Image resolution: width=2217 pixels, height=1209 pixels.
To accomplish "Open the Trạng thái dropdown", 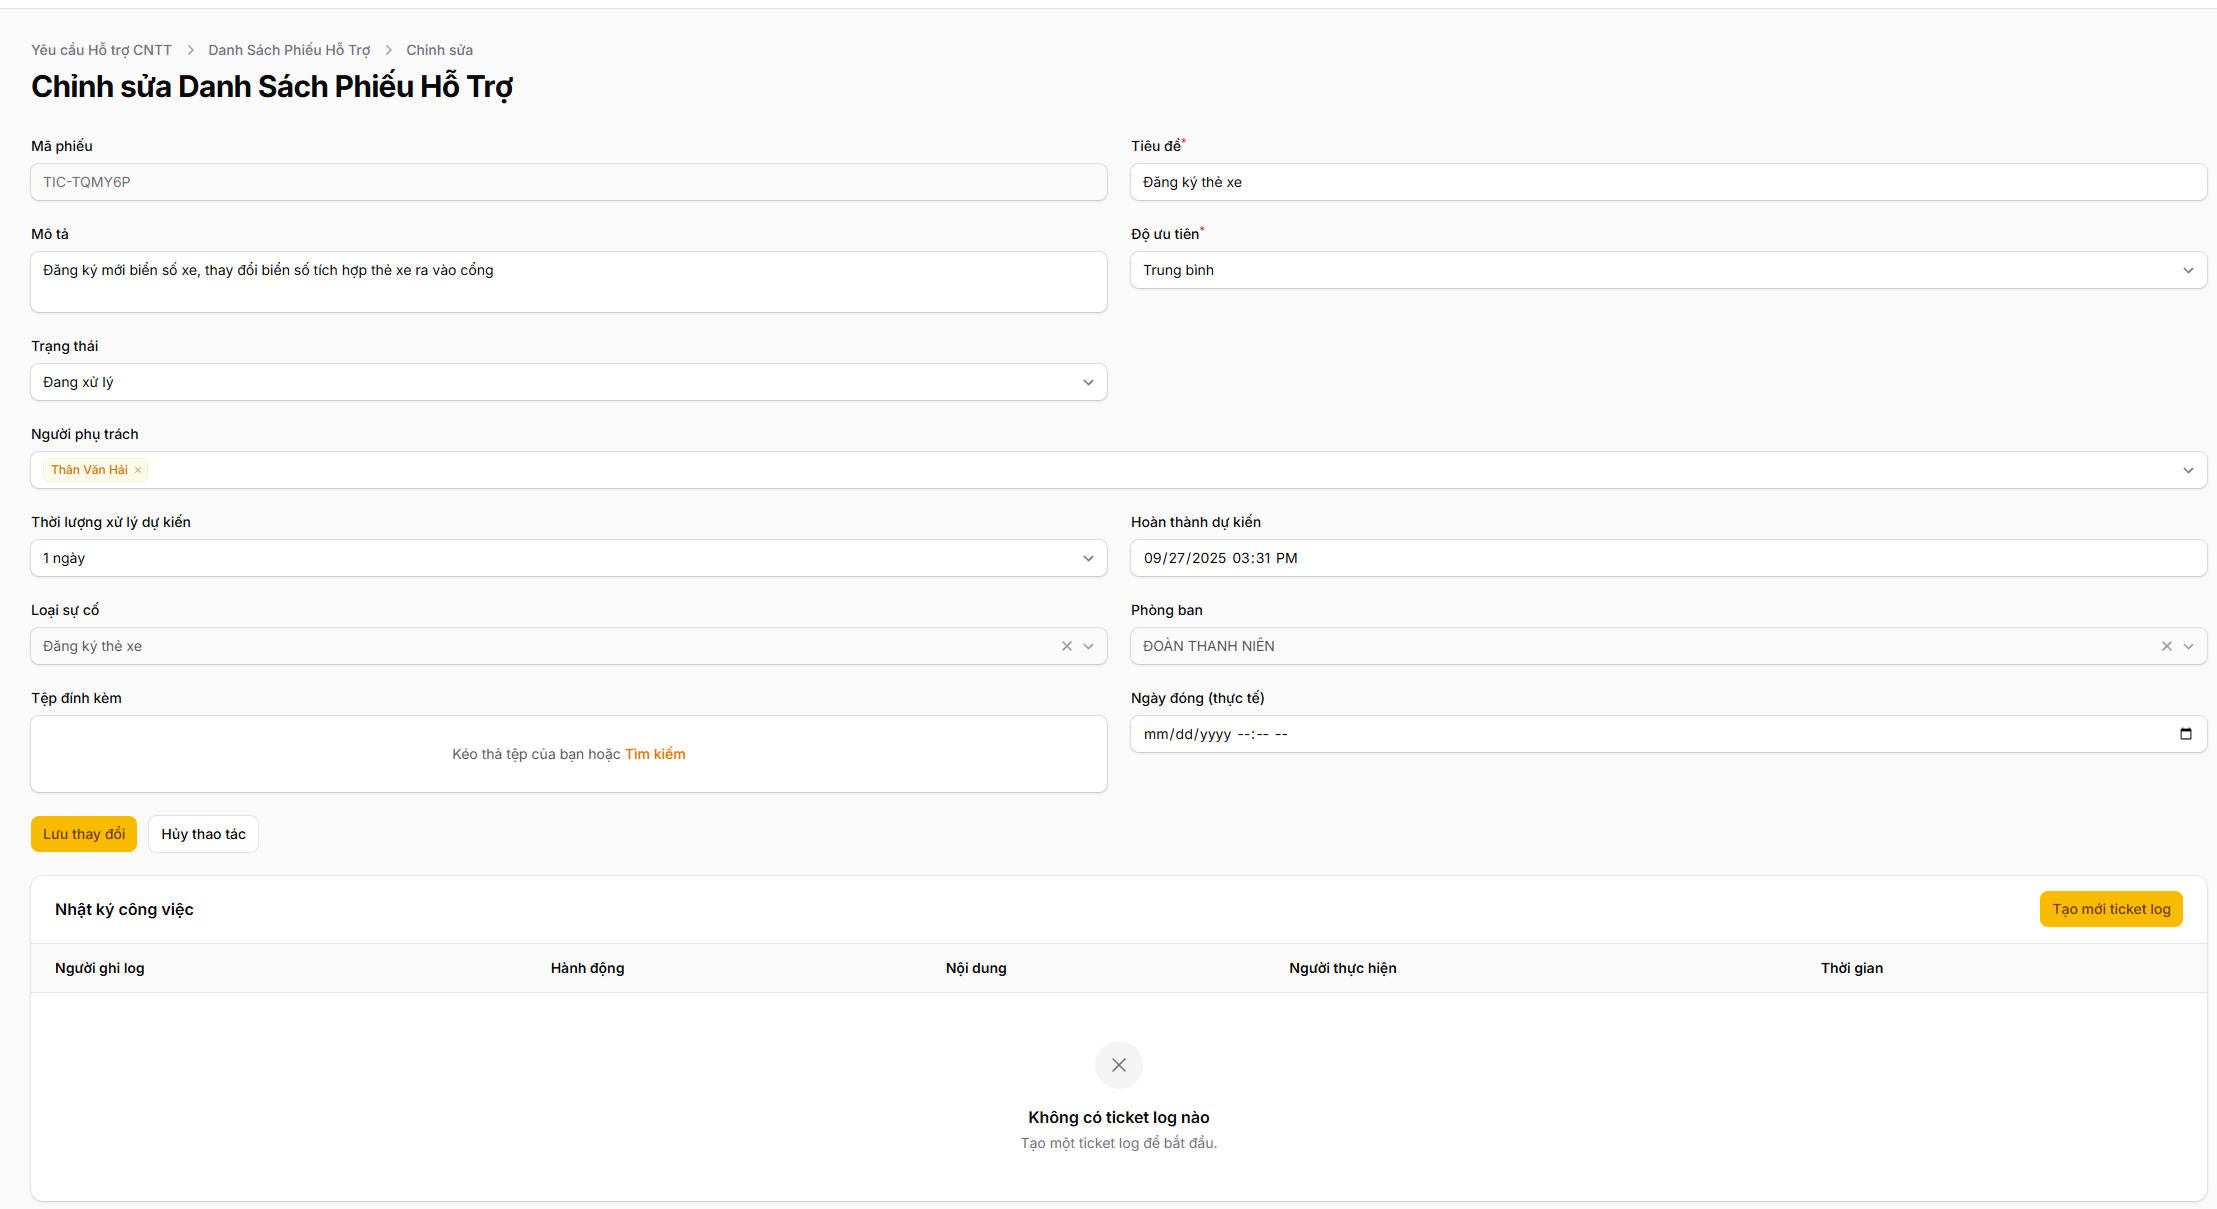I will click(1088, 382).
